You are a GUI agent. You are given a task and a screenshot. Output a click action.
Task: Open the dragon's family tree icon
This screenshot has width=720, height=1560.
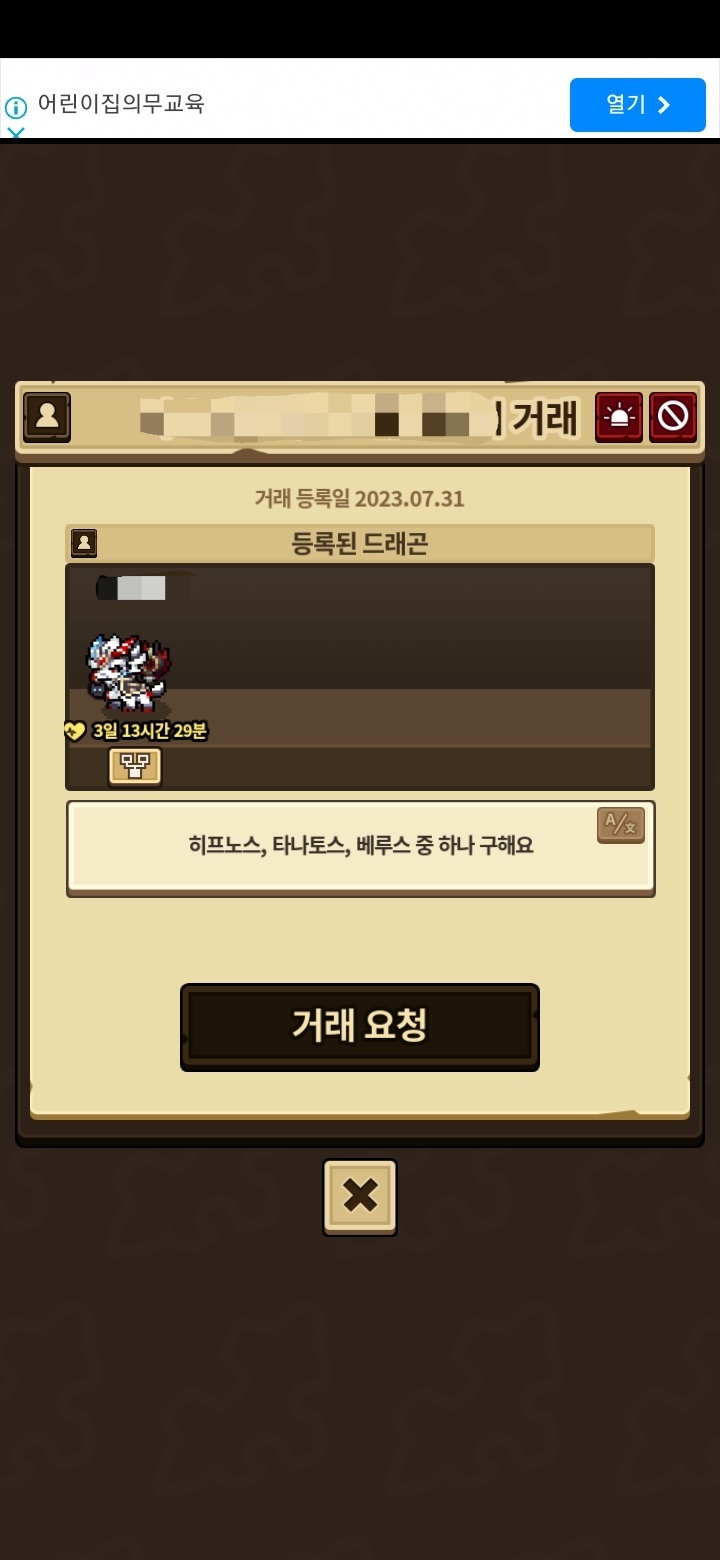coord(135,767)
